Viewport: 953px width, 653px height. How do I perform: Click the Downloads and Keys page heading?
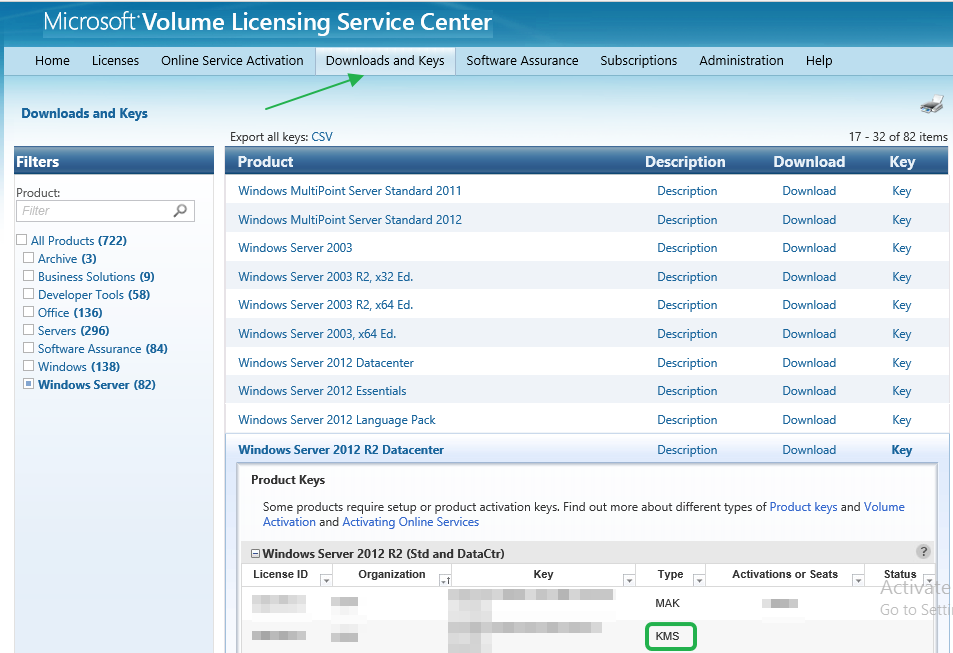pos(84,114)
